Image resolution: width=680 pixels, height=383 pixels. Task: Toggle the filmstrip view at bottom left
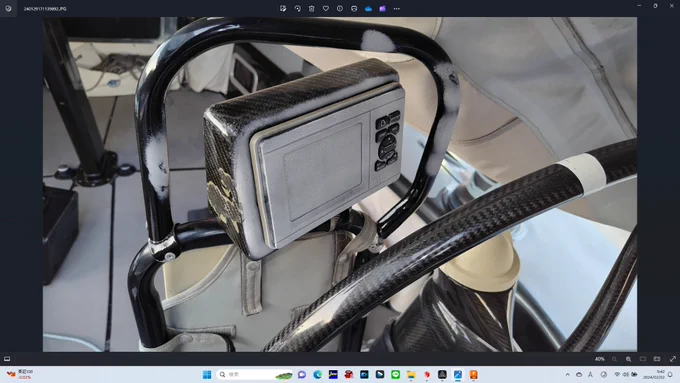(x=7, y=359)
